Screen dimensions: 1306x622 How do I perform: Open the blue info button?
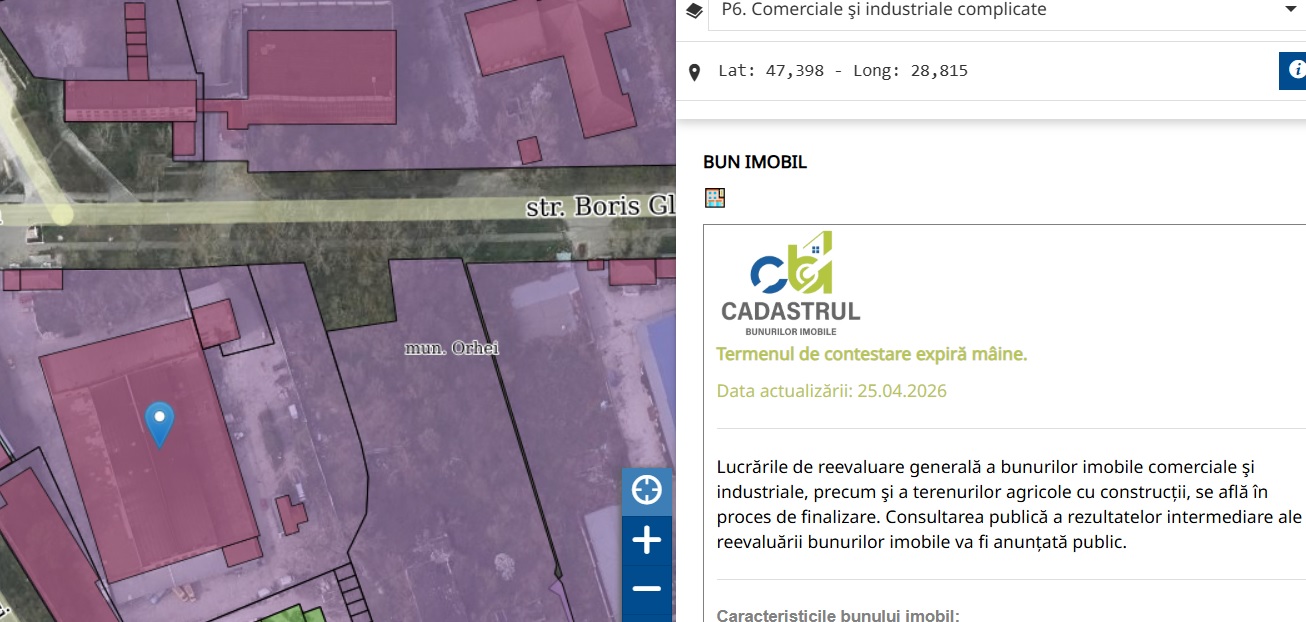tap(1295, 71)
